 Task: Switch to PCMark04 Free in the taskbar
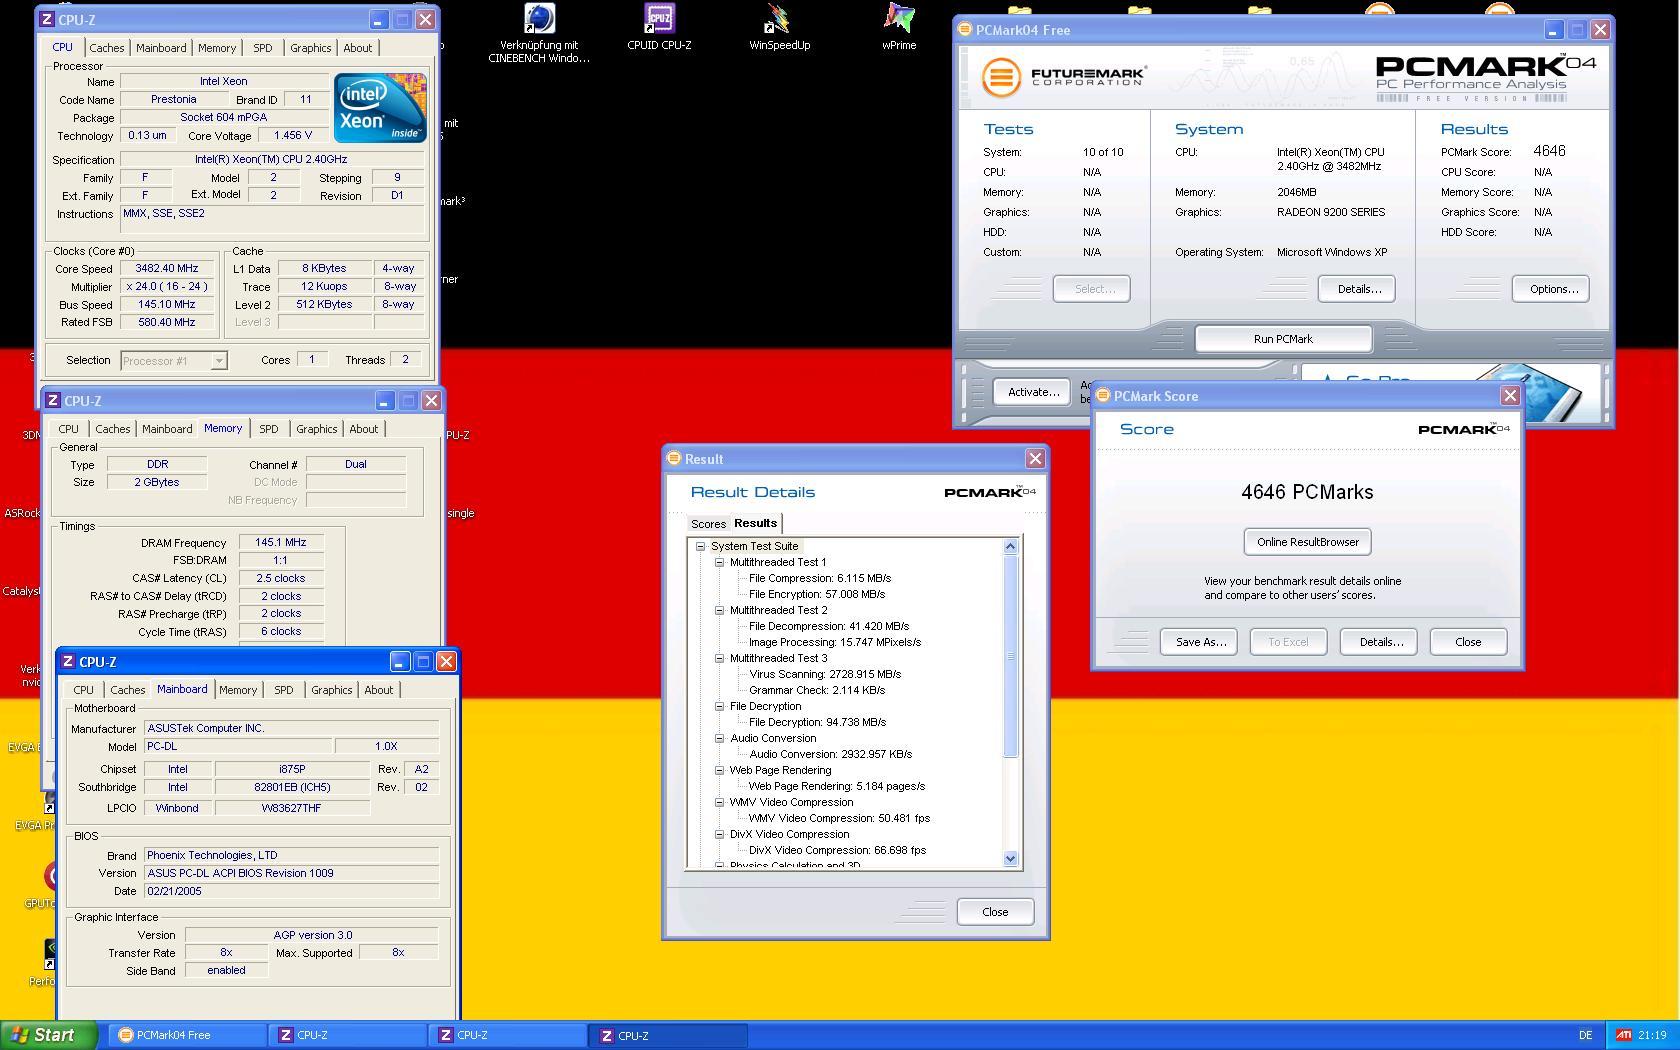188,1035
